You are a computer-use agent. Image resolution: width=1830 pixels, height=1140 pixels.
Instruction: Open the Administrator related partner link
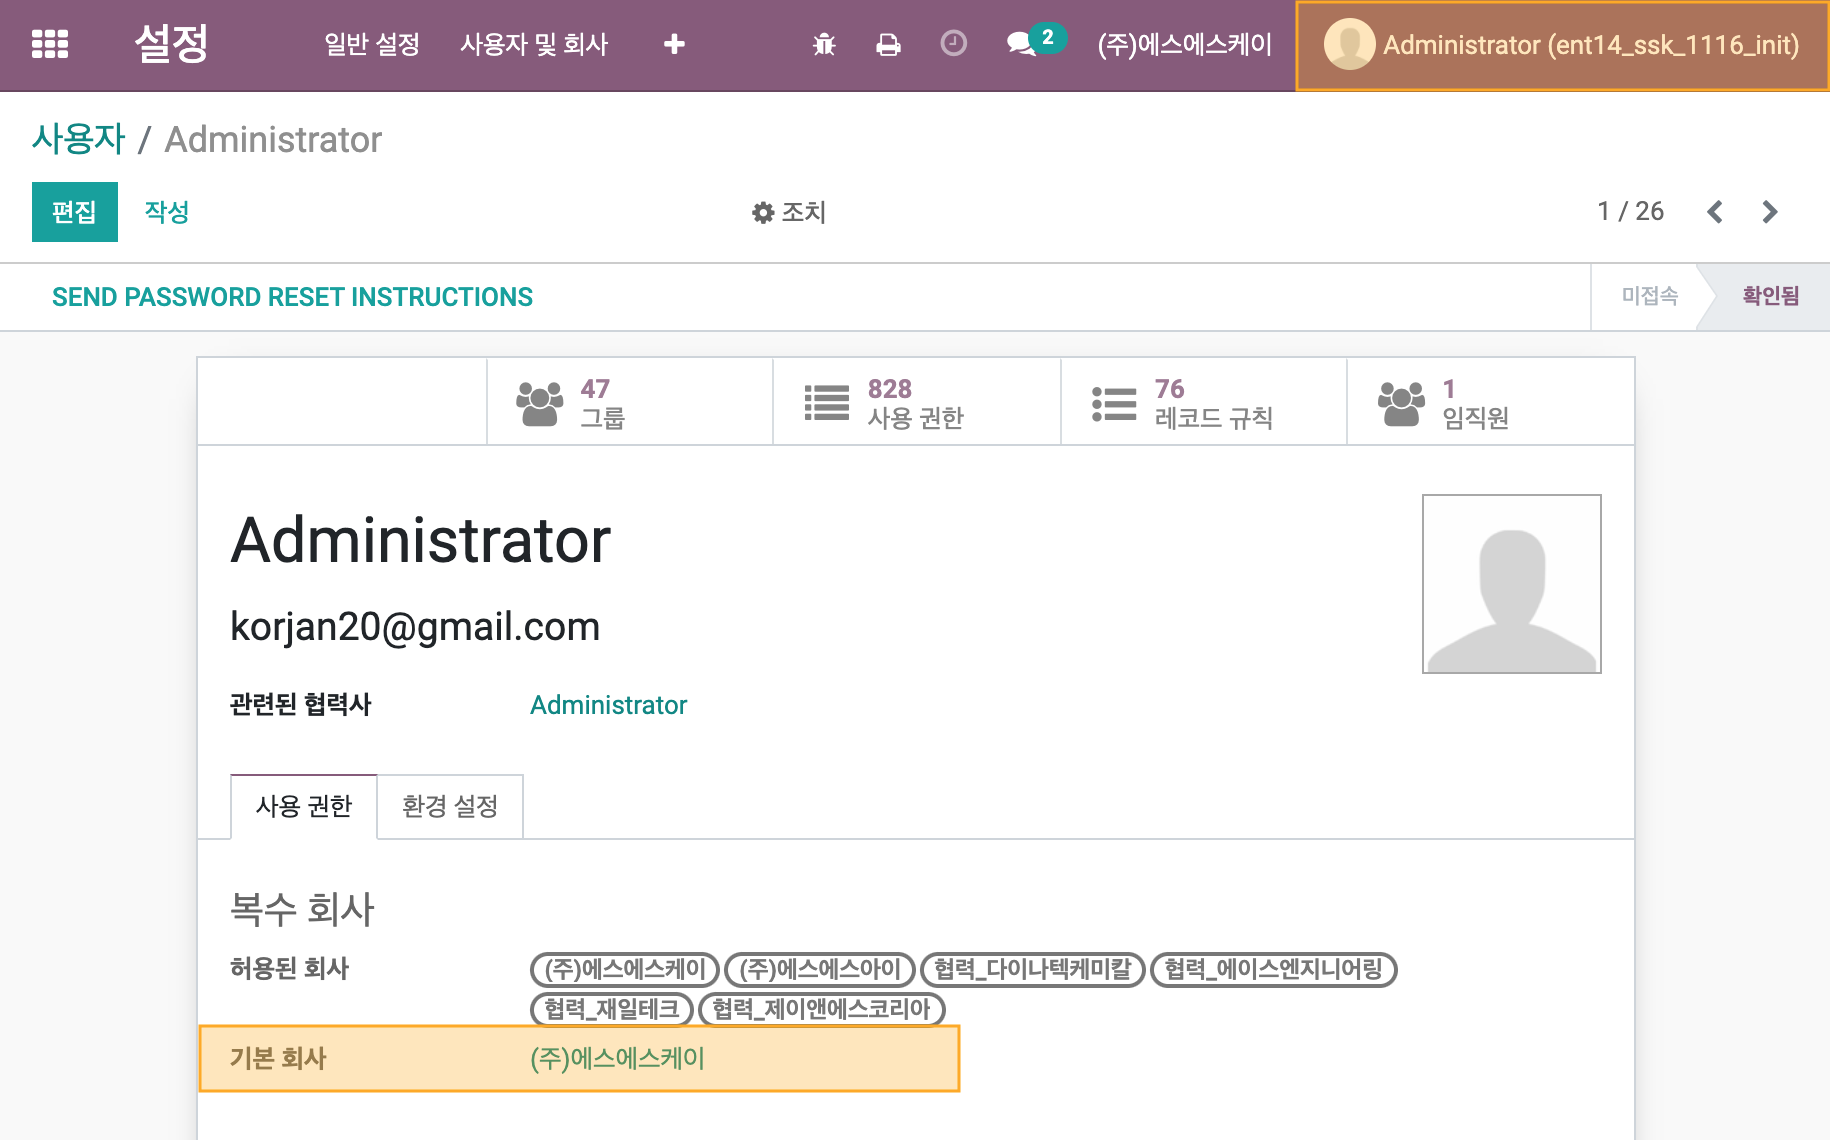coord(609,705)
